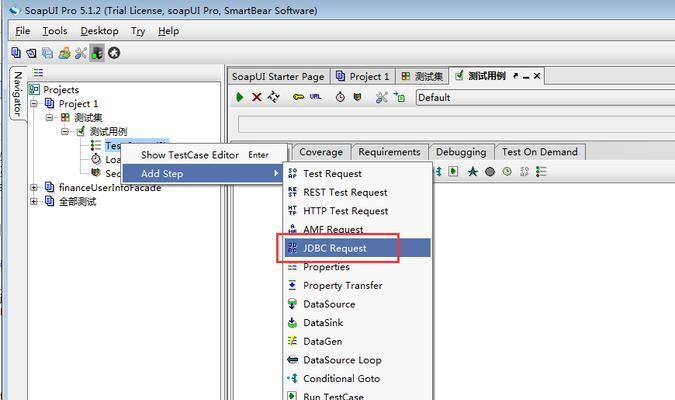Switch to the Project 1 editor tab

(x=362, y=77)
